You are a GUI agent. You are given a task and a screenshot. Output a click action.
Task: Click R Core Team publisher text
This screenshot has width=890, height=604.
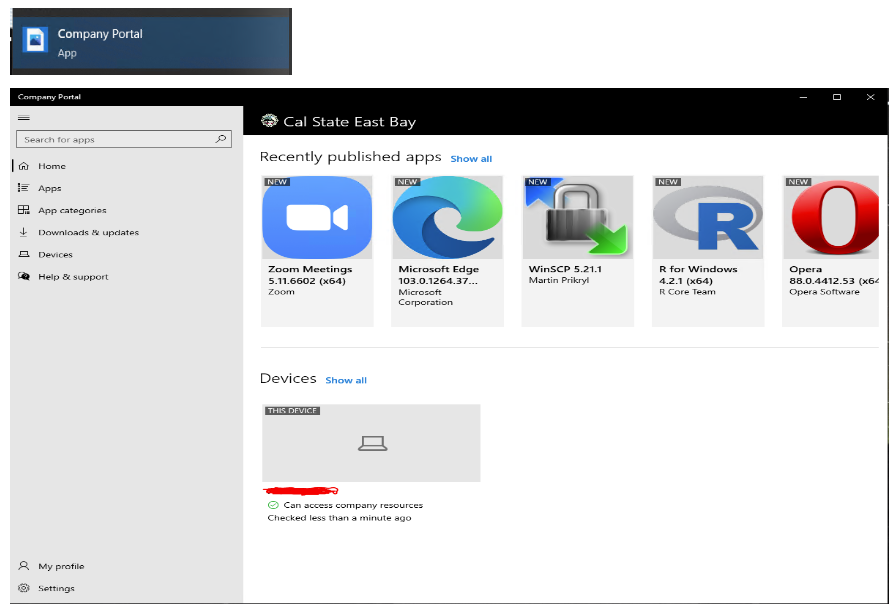coord(687,292)
